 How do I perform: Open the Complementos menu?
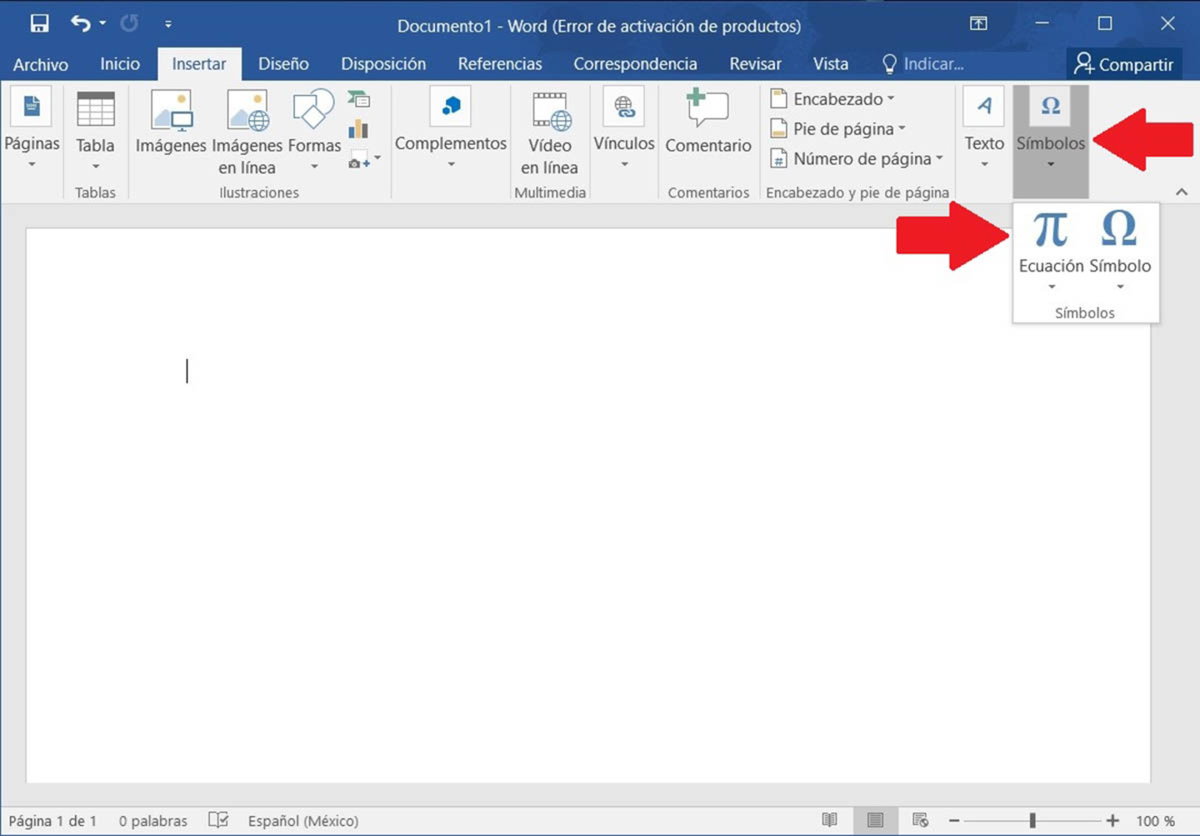[x=451, y=129]
